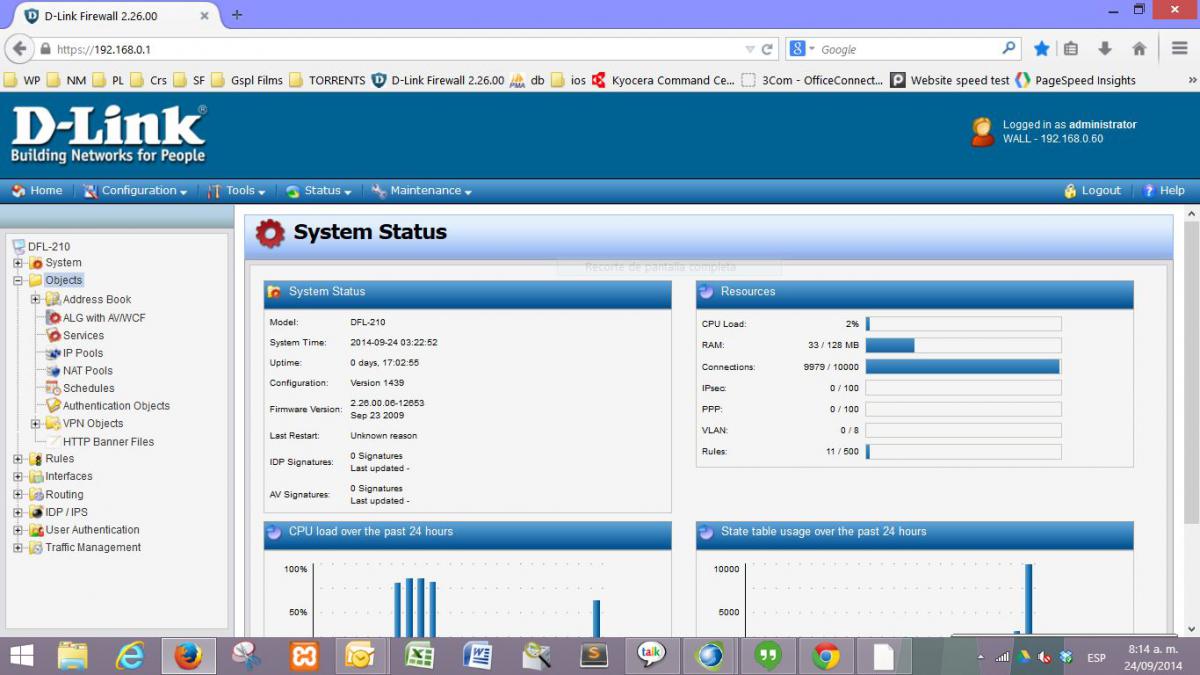
Task: Select Authentication Objects in tree
Action: 116,406
